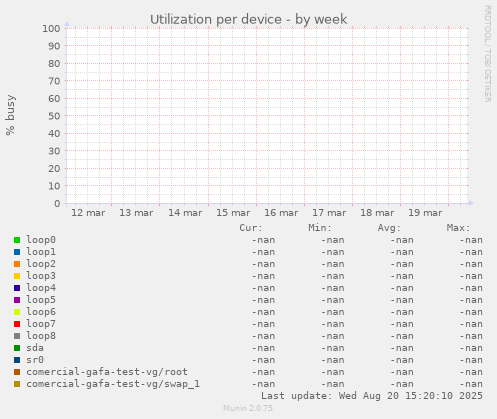
Task: Click the loop4 dark blue swatch
Action: (x=17, y=288)
